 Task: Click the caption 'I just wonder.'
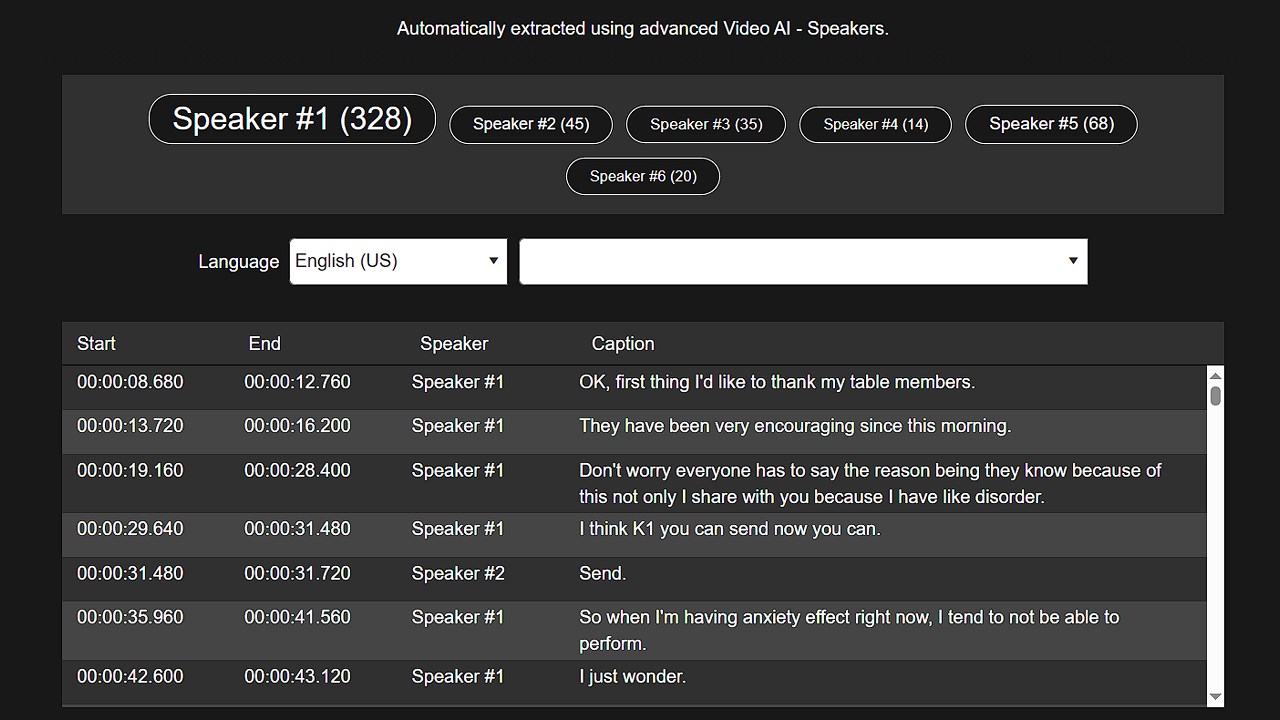[633, 676]
